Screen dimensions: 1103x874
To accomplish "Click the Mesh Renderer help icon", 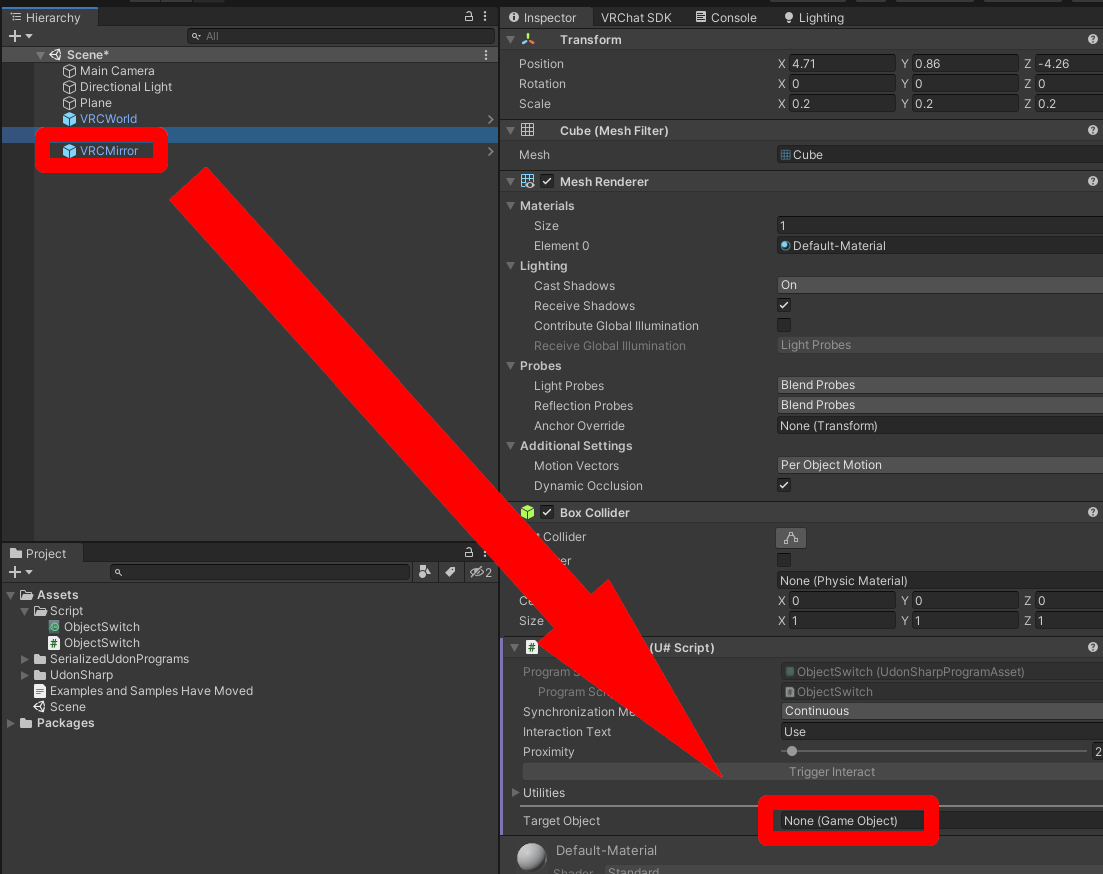I will tap(1092, 181).
